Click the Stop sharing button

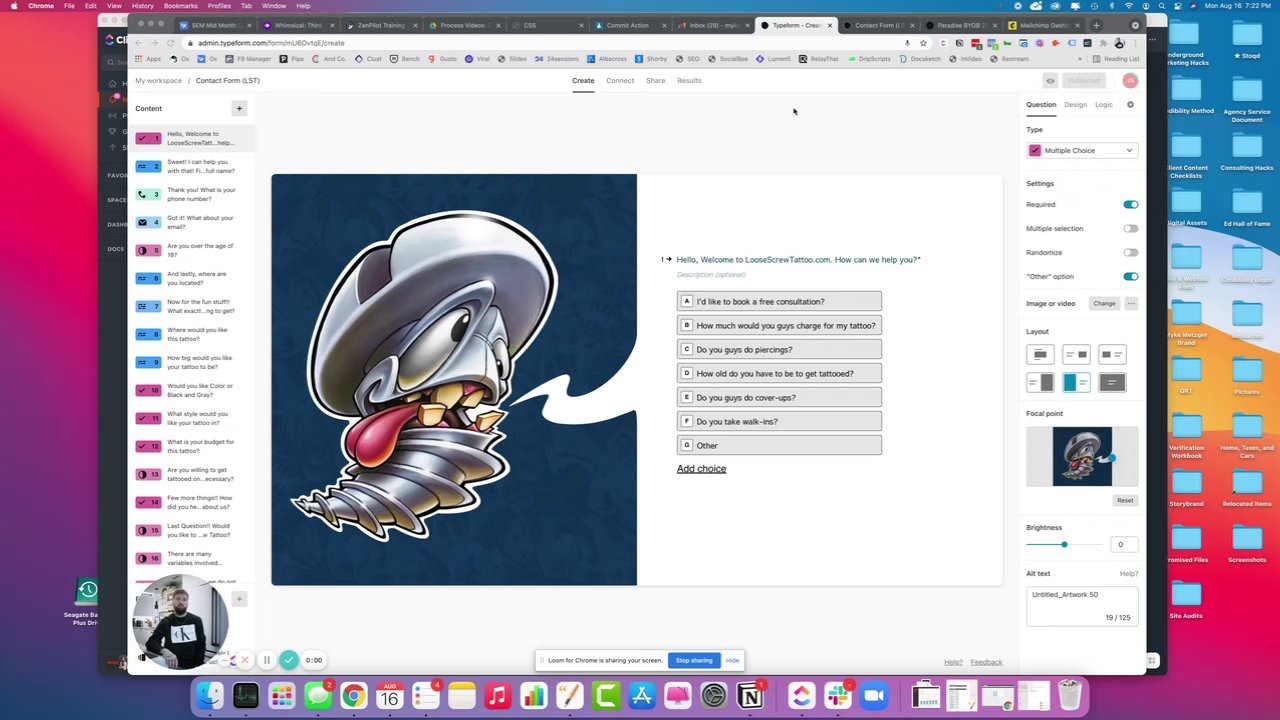694,660
